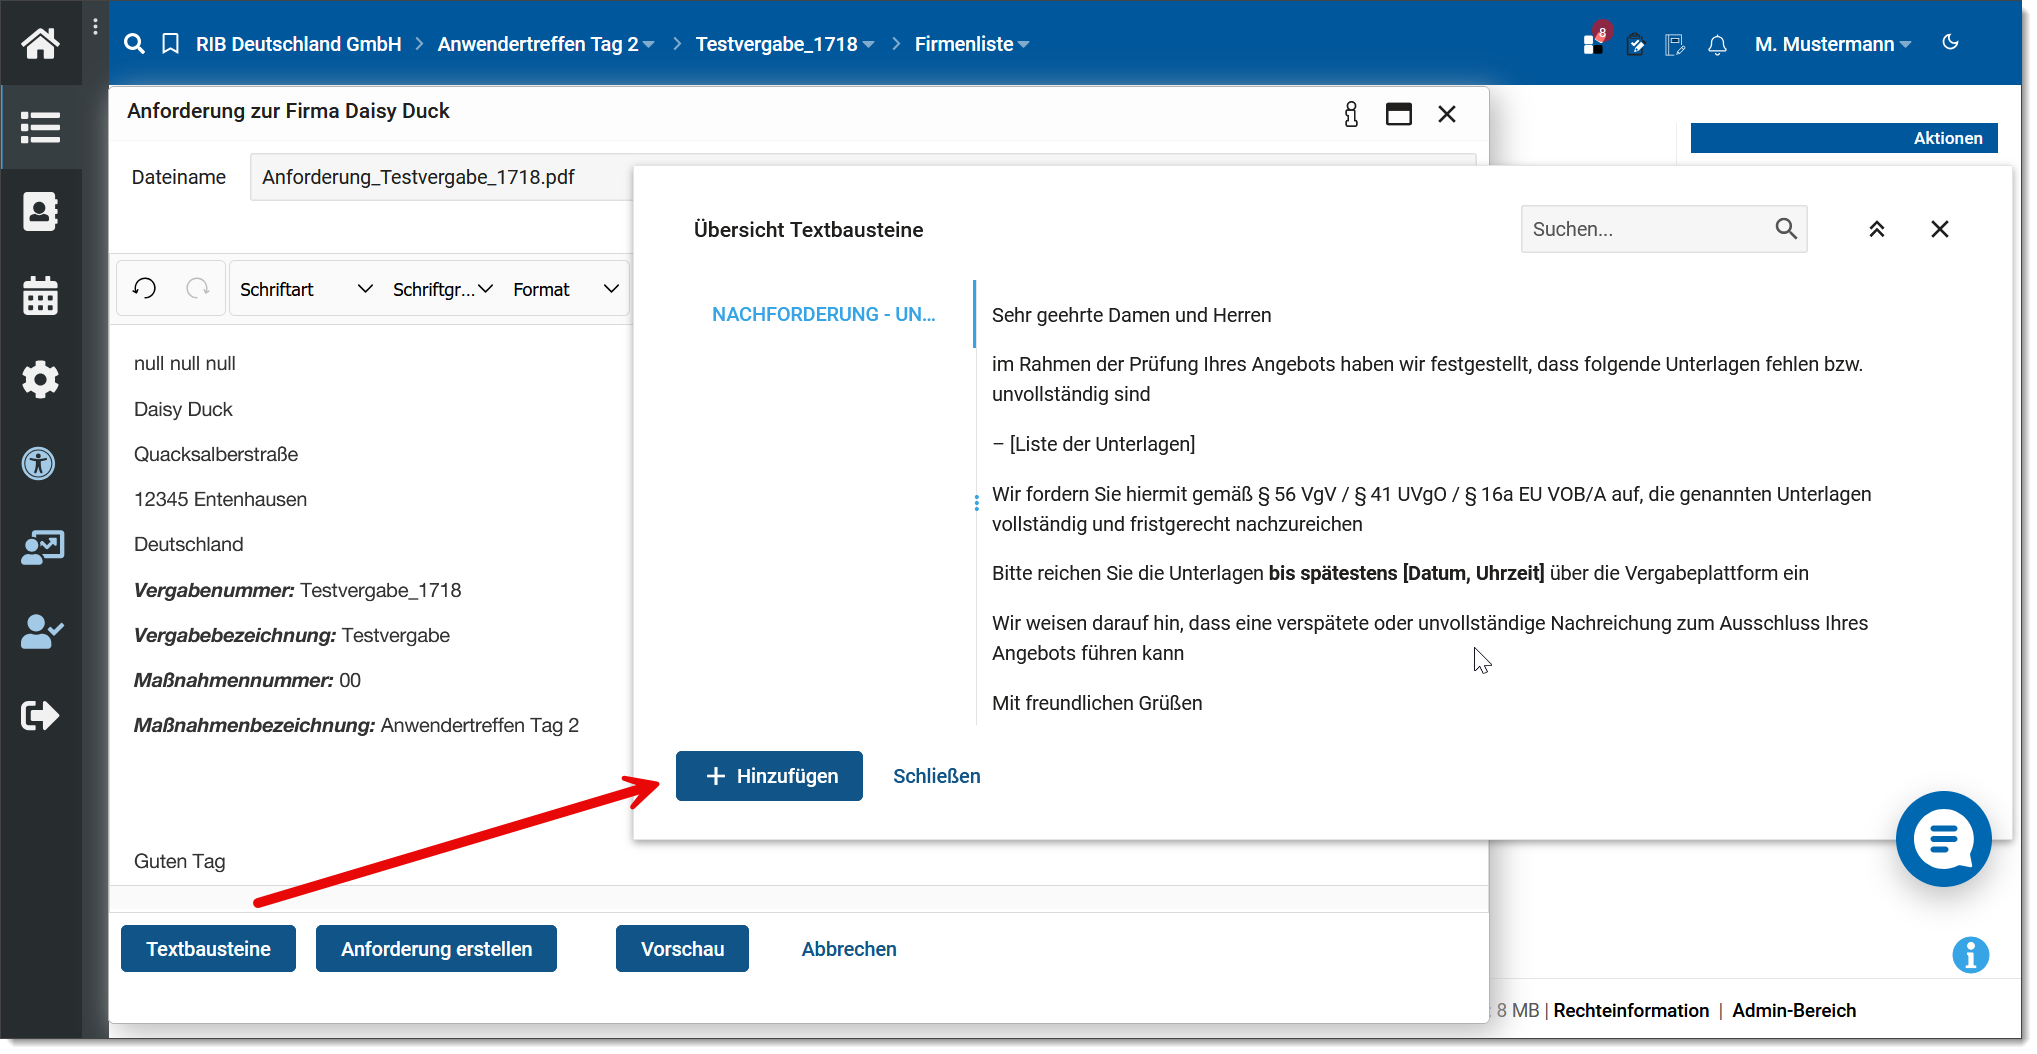
Task: Select the NACHFORDERUNG text block entry
Action: pyautogui.click(x=823, y=315)
